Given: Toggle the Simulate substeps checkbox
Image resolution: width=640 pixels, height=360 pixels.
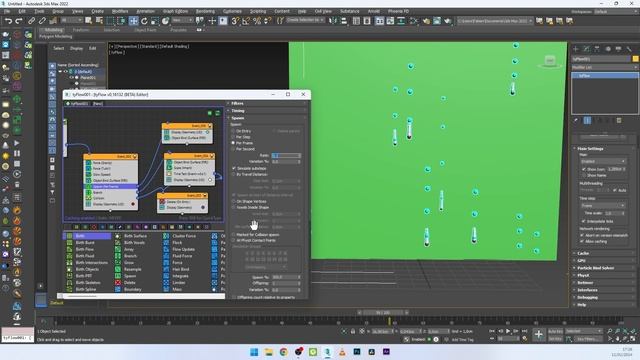Looking at the screenshot, I should (234, 168).
